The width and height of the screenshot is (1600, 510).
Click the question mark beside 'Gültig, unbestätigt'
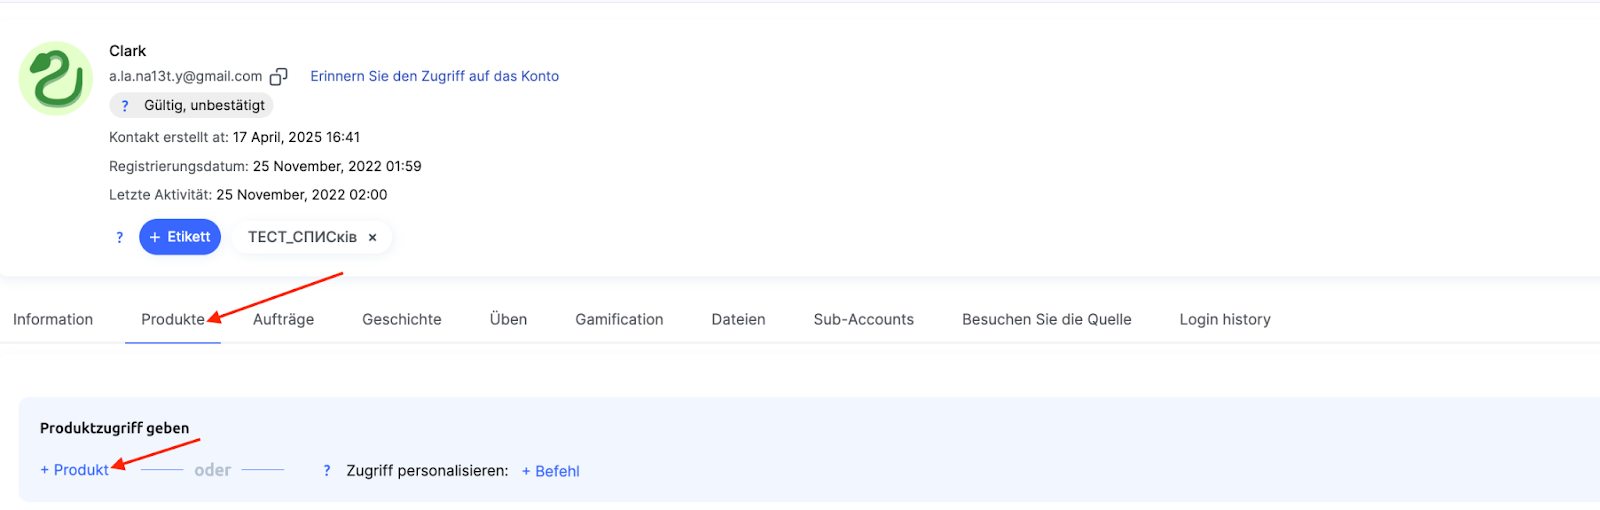click(125, 106)
